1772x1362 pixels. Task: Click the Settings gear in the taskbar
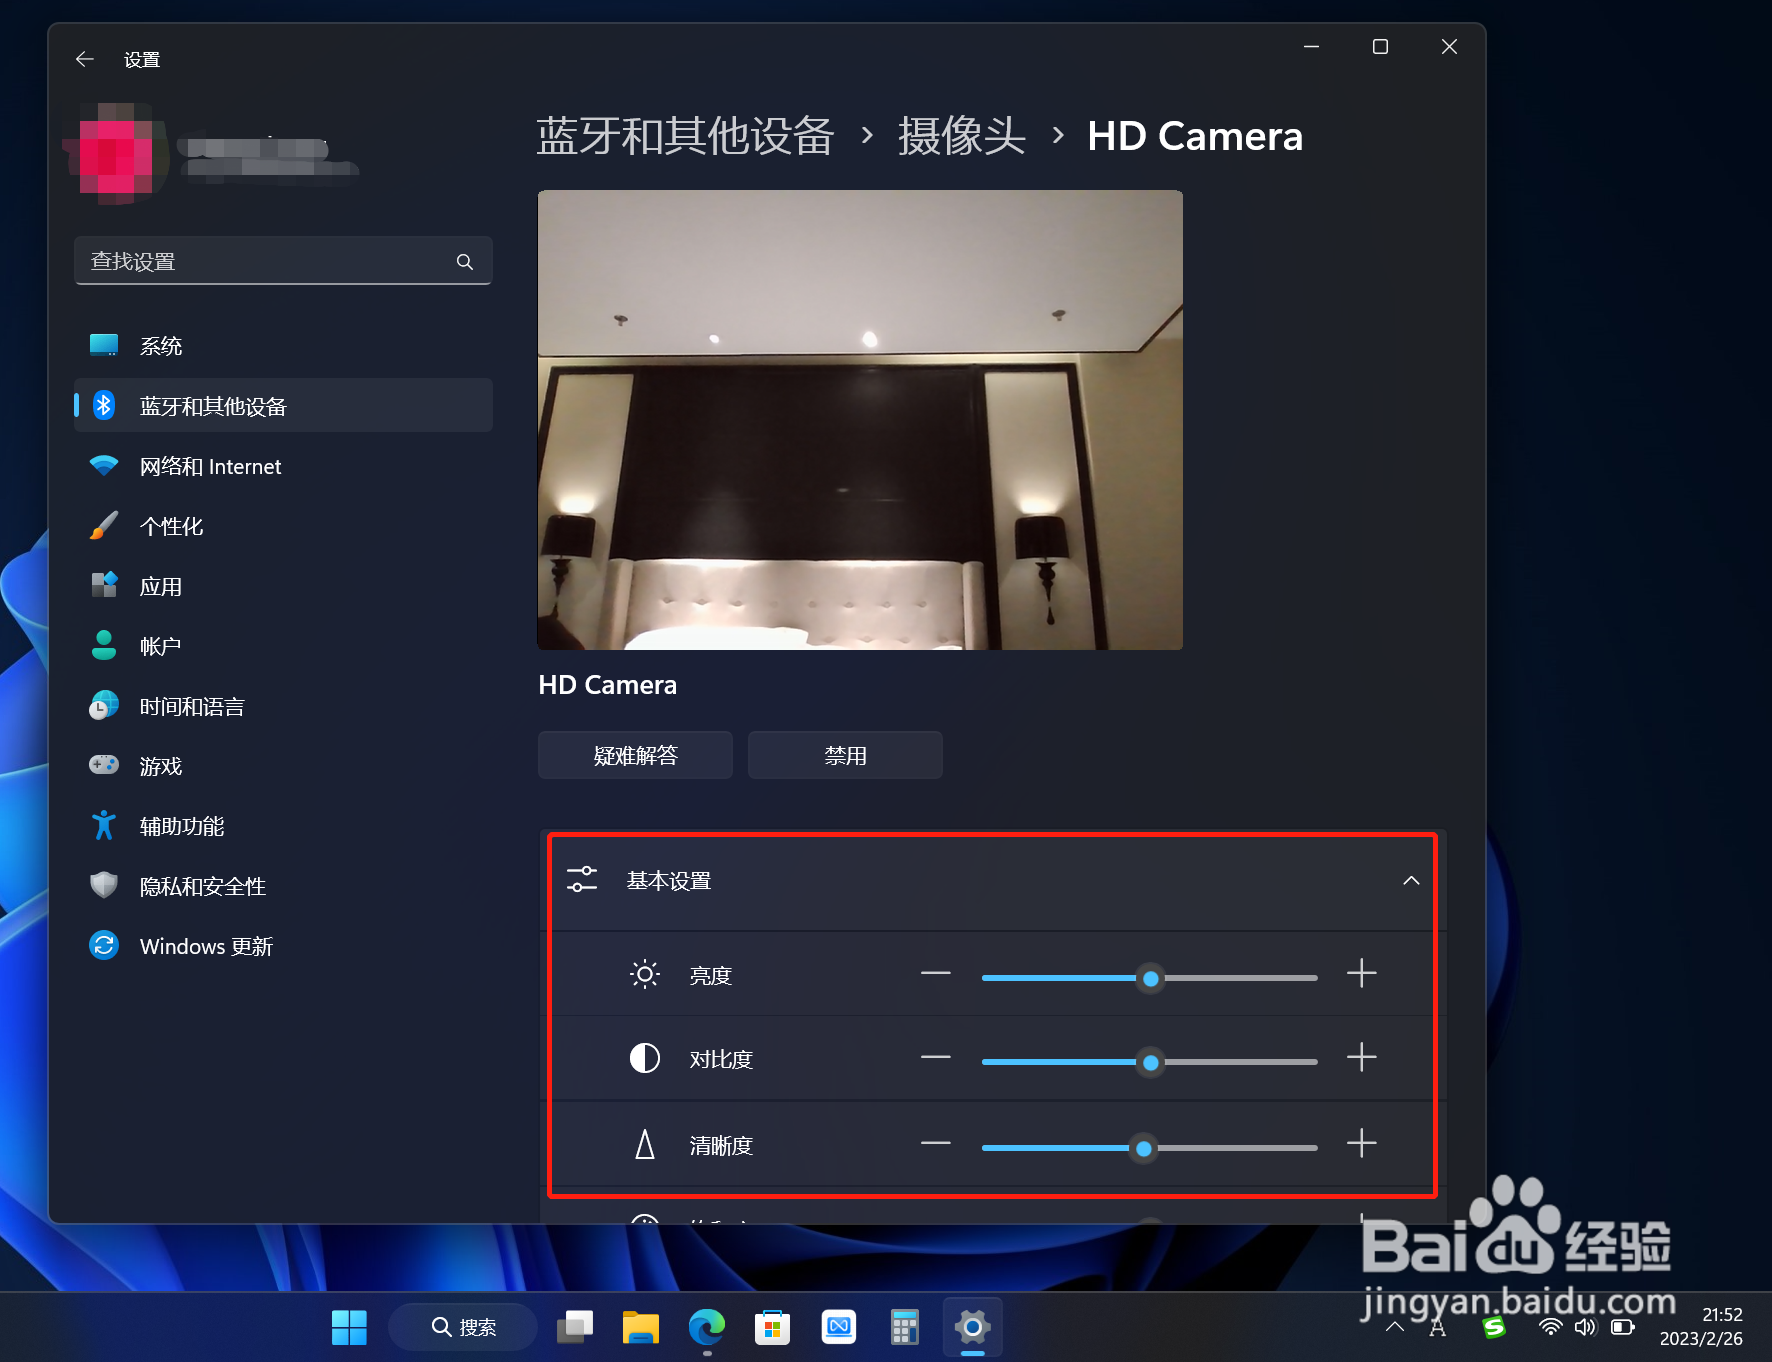[x=972, y=1327]
